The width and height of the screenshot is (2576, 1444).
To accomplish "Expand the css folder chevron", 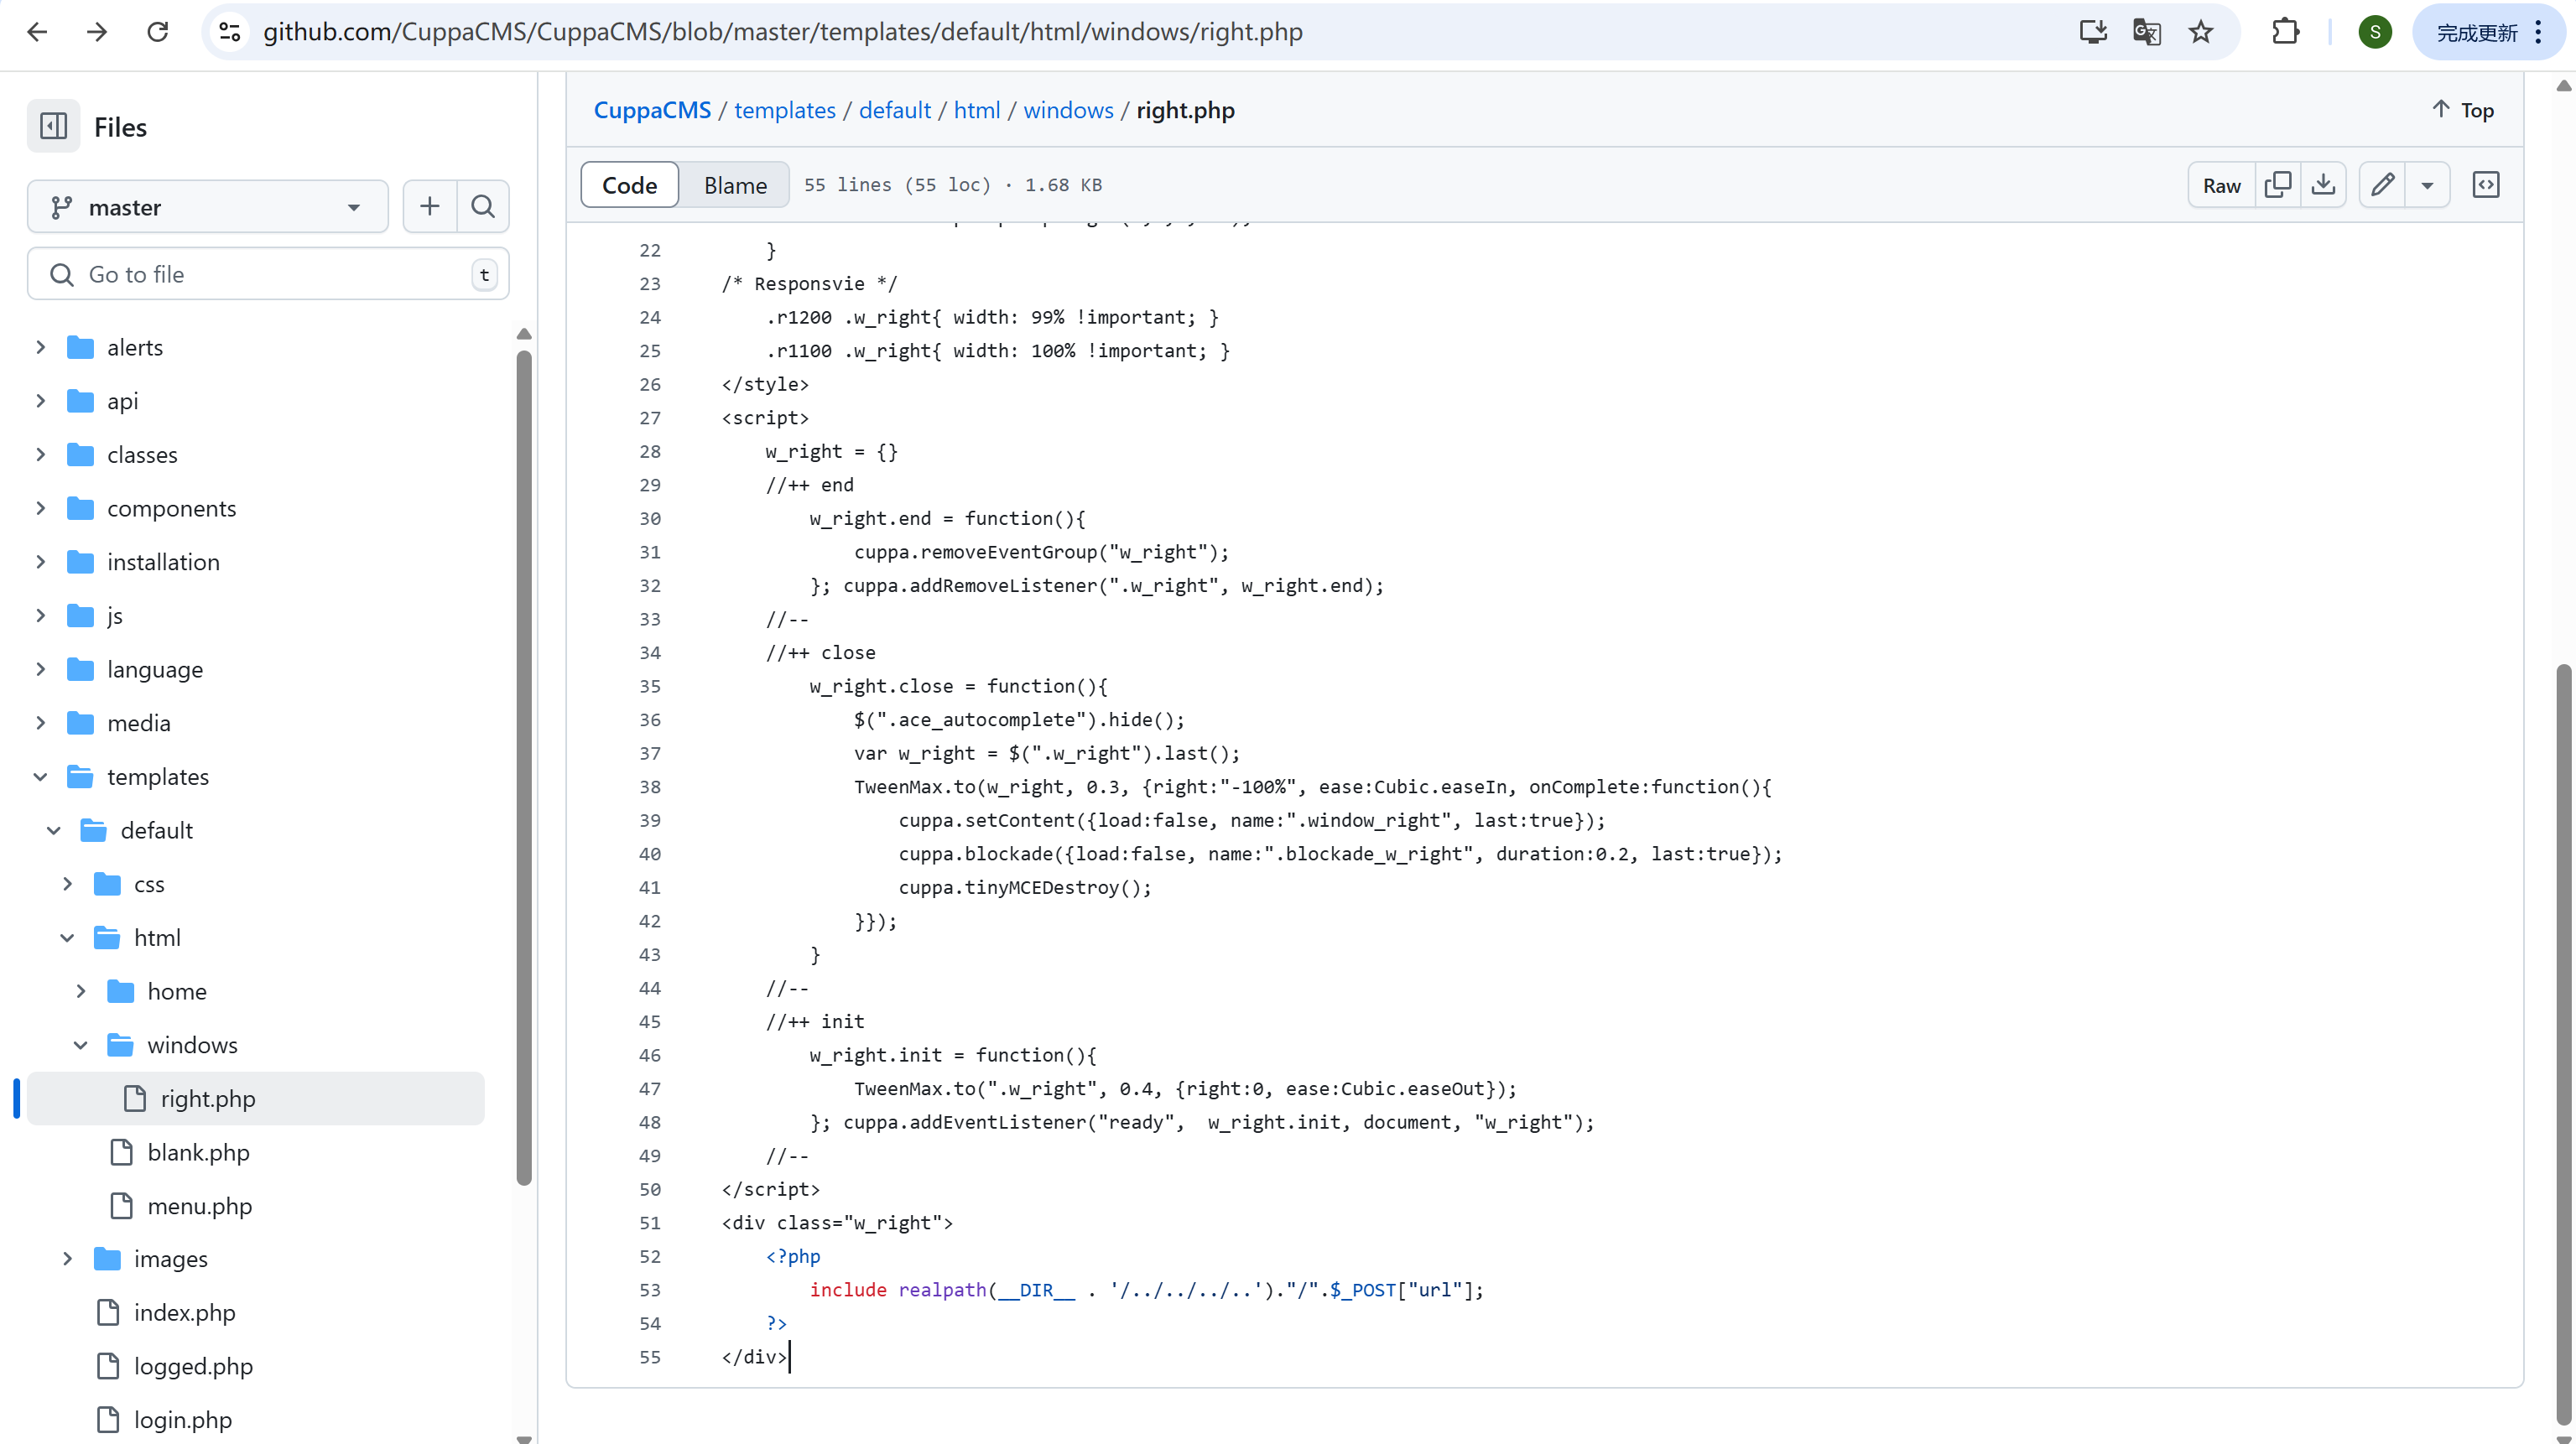I will click(67, 884).
